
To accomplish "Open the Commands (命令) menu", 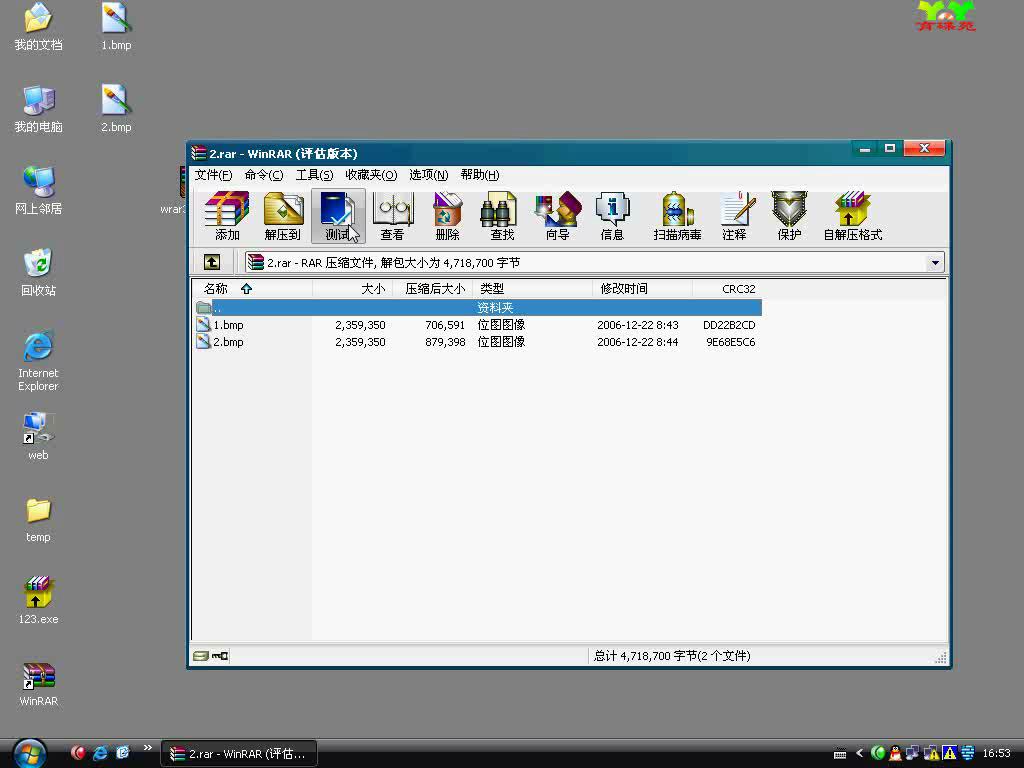I will pos(264,175).
